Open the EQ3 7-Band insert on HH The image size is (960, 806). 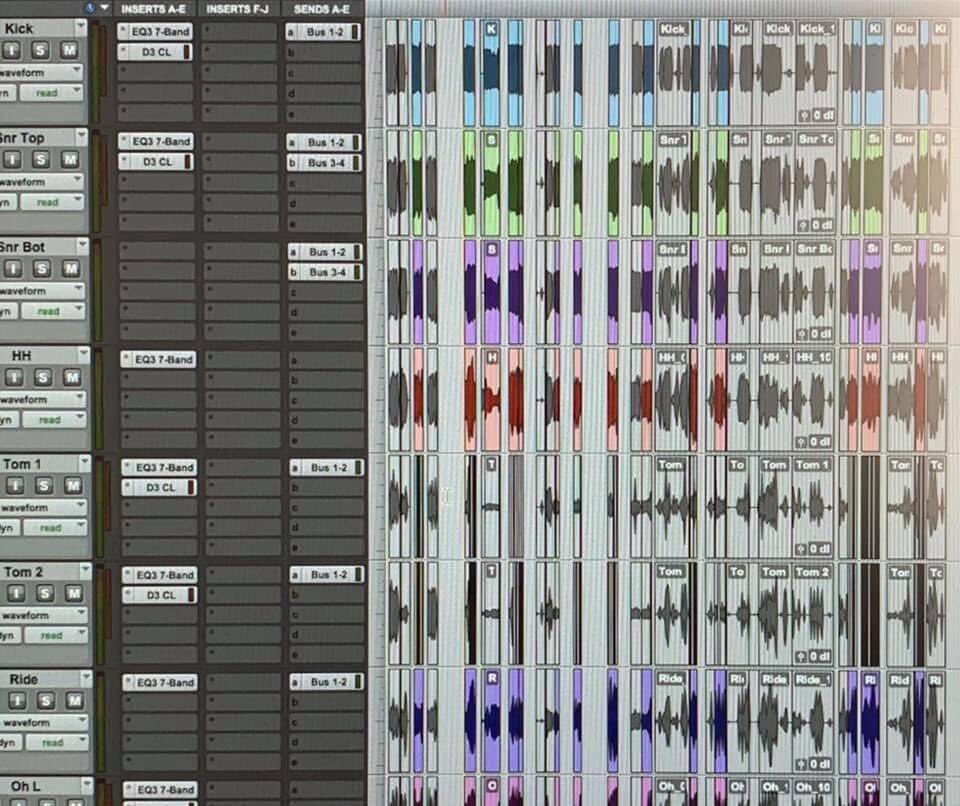coord(157,359)
